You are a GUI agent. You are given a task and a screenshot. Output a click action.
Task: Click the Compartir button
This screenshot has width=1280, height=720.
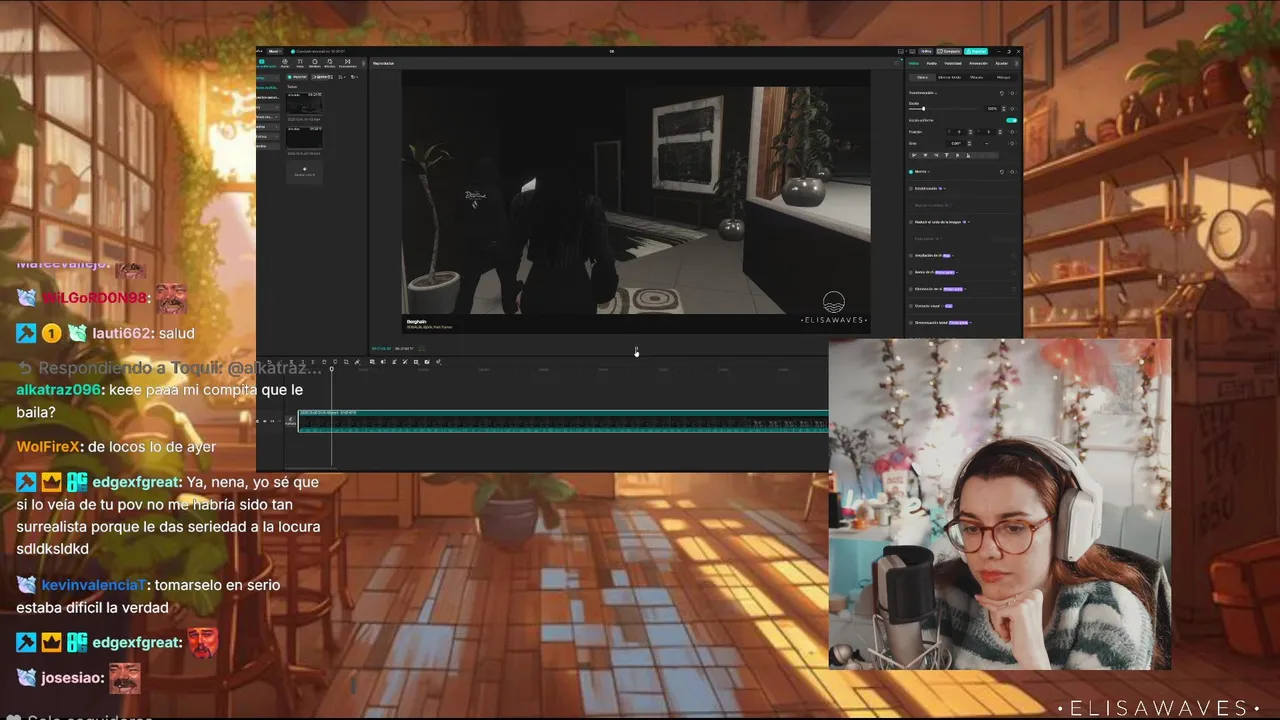coord(949,51)
